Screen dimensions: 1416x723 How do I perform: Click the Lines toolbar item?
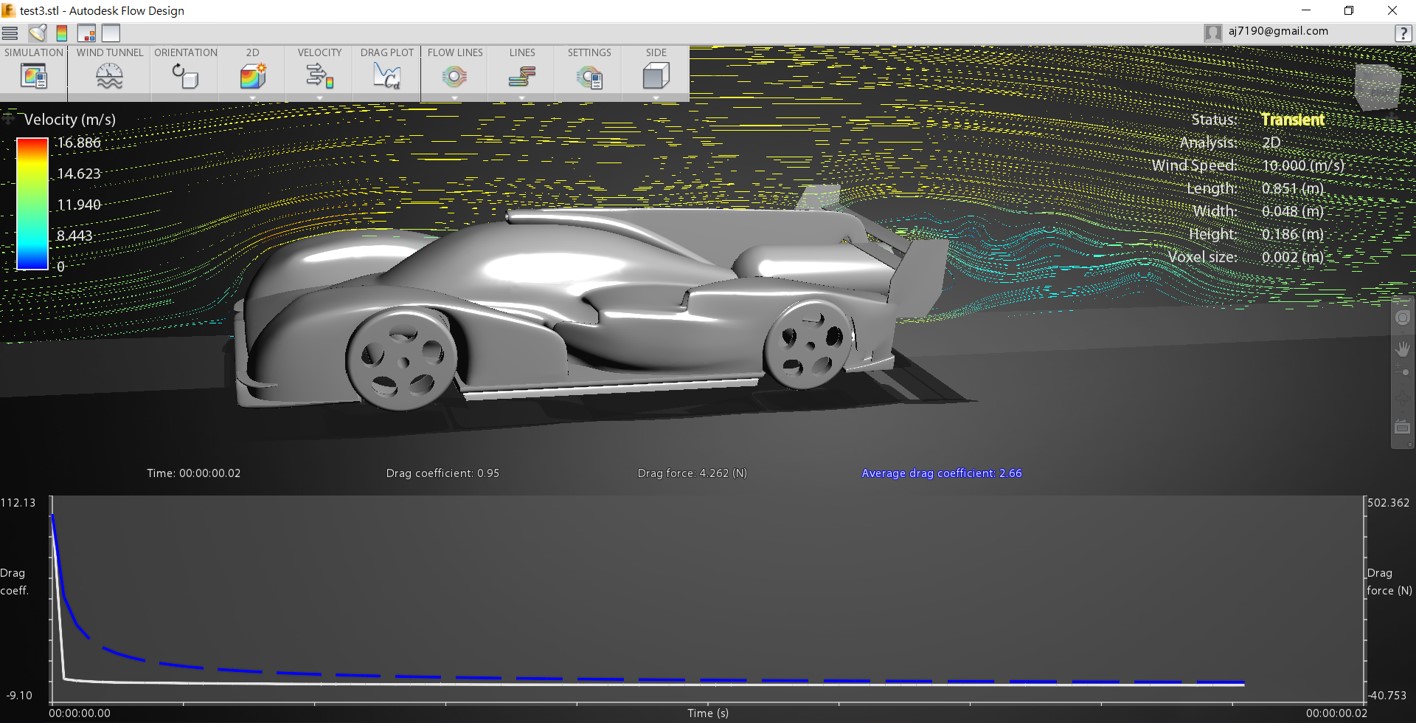coord(522,76)
